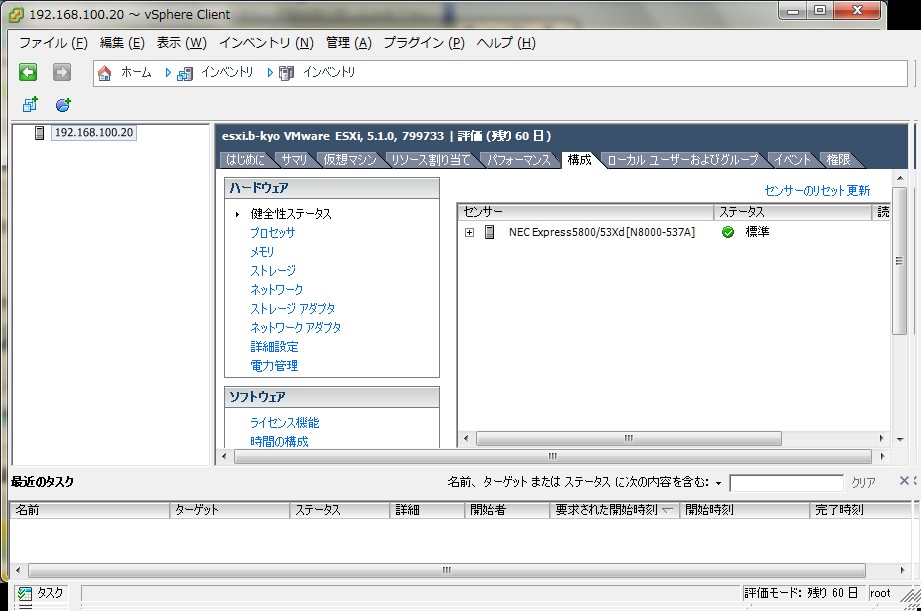This screenshot has height=611, width=921.
Task: Sort sensors by ステータス column header
Action: coord(792,212)
